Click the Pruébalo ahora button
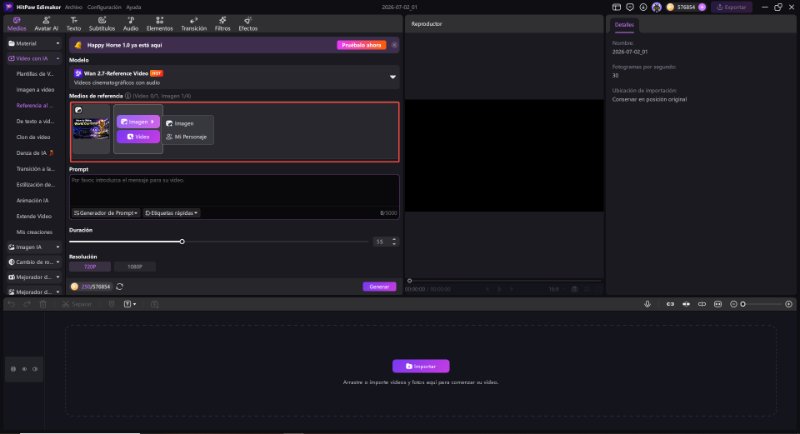 click(361, 45)
